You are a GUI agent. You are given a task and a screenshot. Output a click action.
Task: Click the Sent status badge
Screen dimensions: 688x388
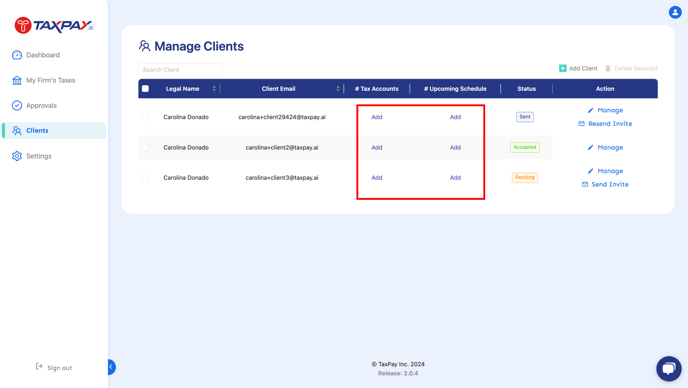pyautogui.click(x=525, y=117)
